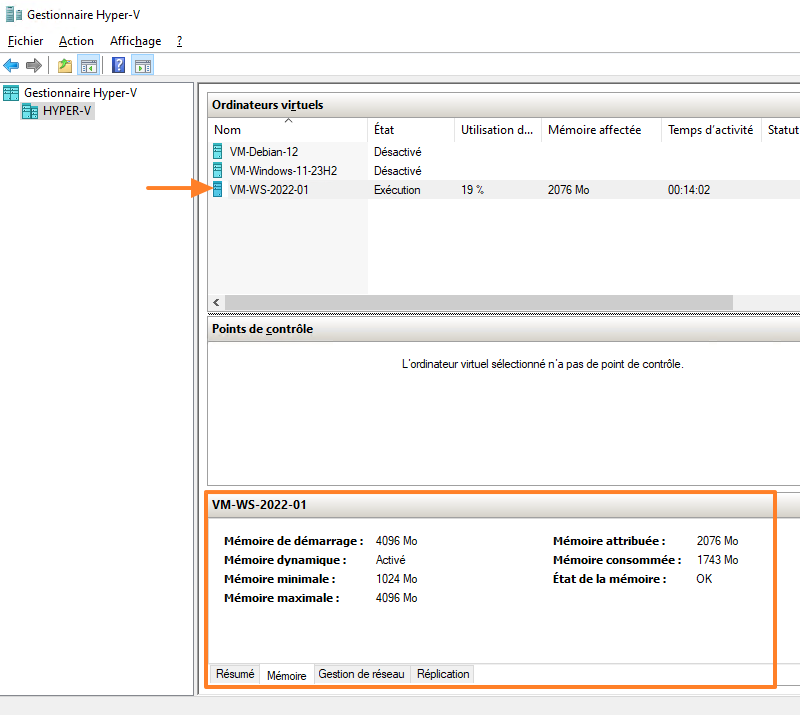
Task: Sort list by État column header
Action: [384, 130]
